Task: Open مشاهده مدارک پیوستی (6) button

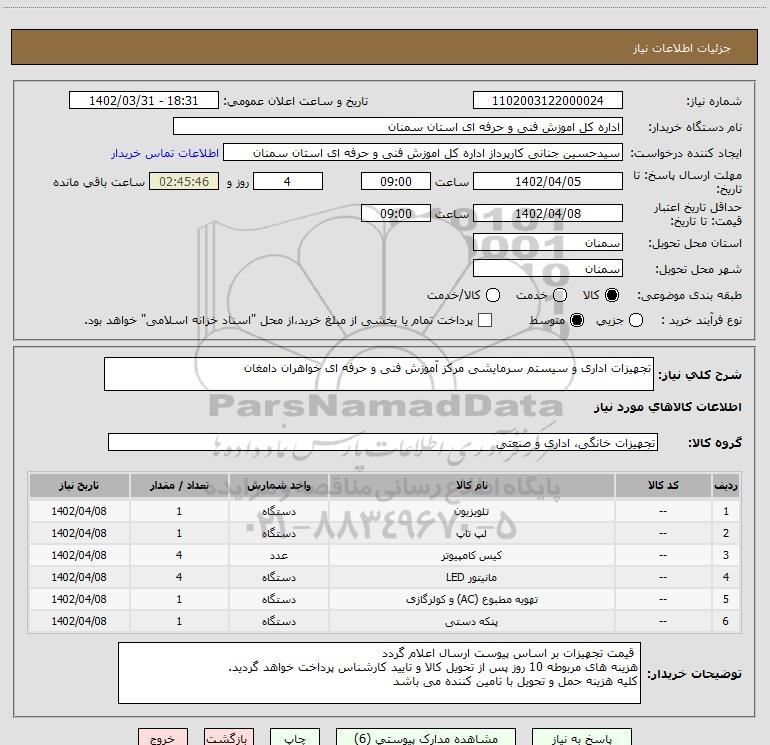Action: point(426,738)
